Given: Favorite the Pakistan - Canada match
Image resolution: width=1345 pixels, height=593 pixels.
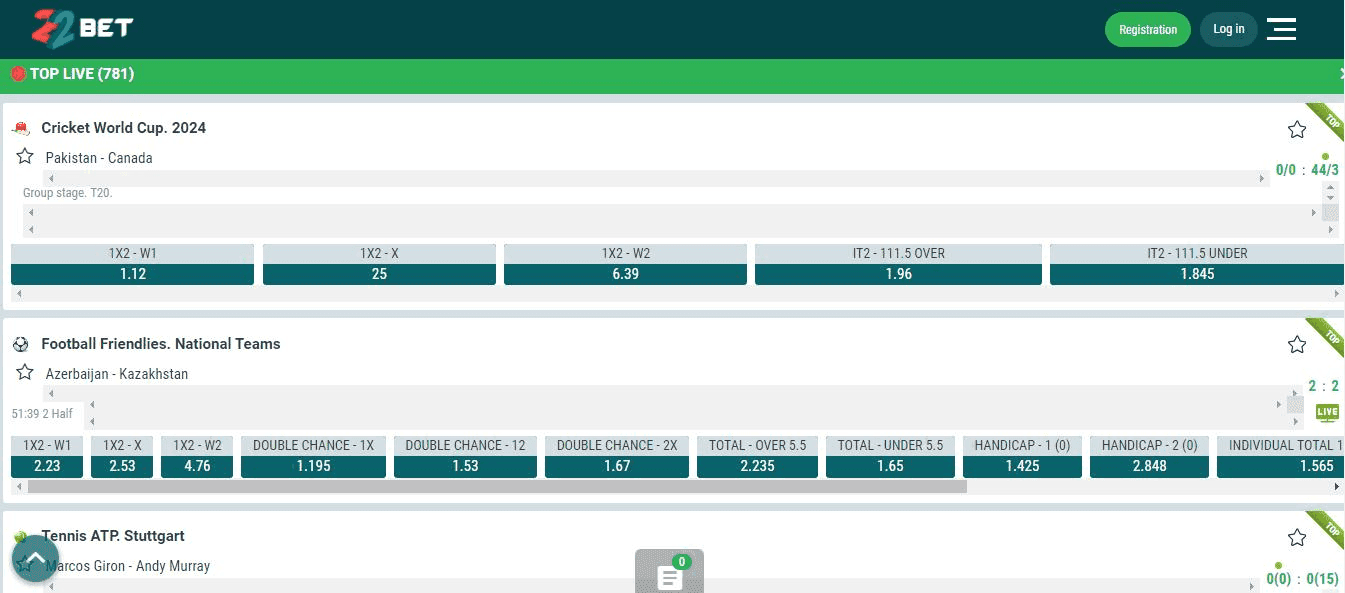Looking at the screenshot, I should (x=24, y=156).
